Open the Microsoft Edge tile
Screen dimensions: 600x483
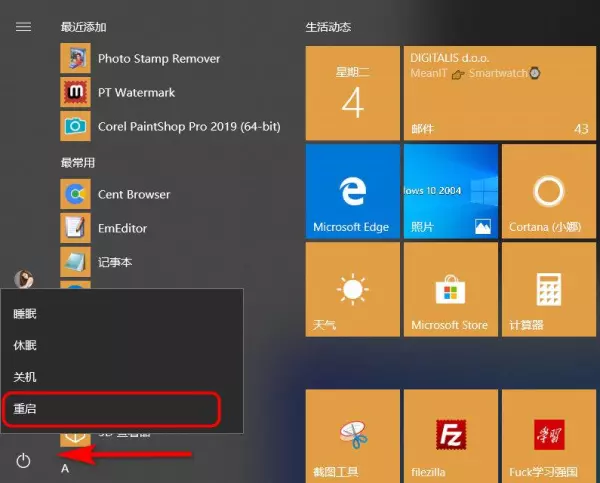352,191
